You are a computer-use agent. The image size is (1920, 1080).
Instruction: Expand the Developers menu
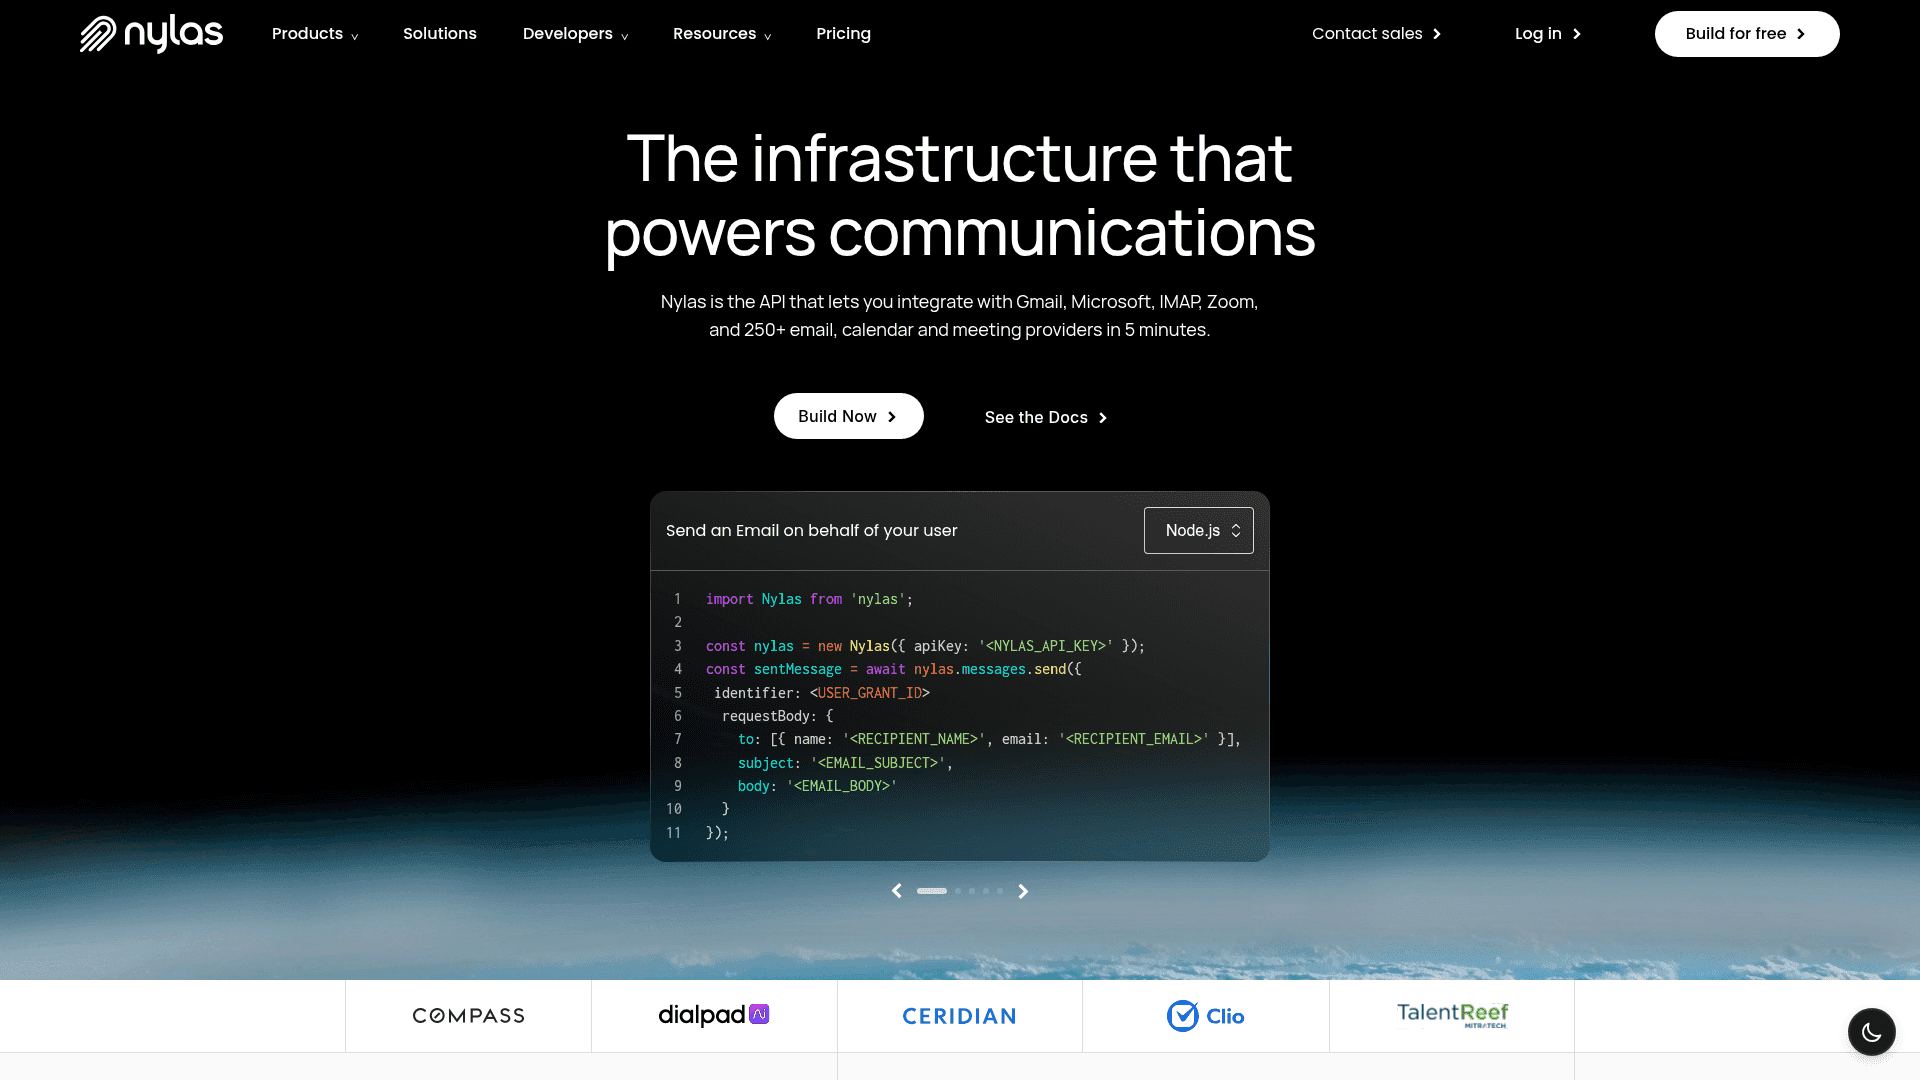(x=576, y=34)
